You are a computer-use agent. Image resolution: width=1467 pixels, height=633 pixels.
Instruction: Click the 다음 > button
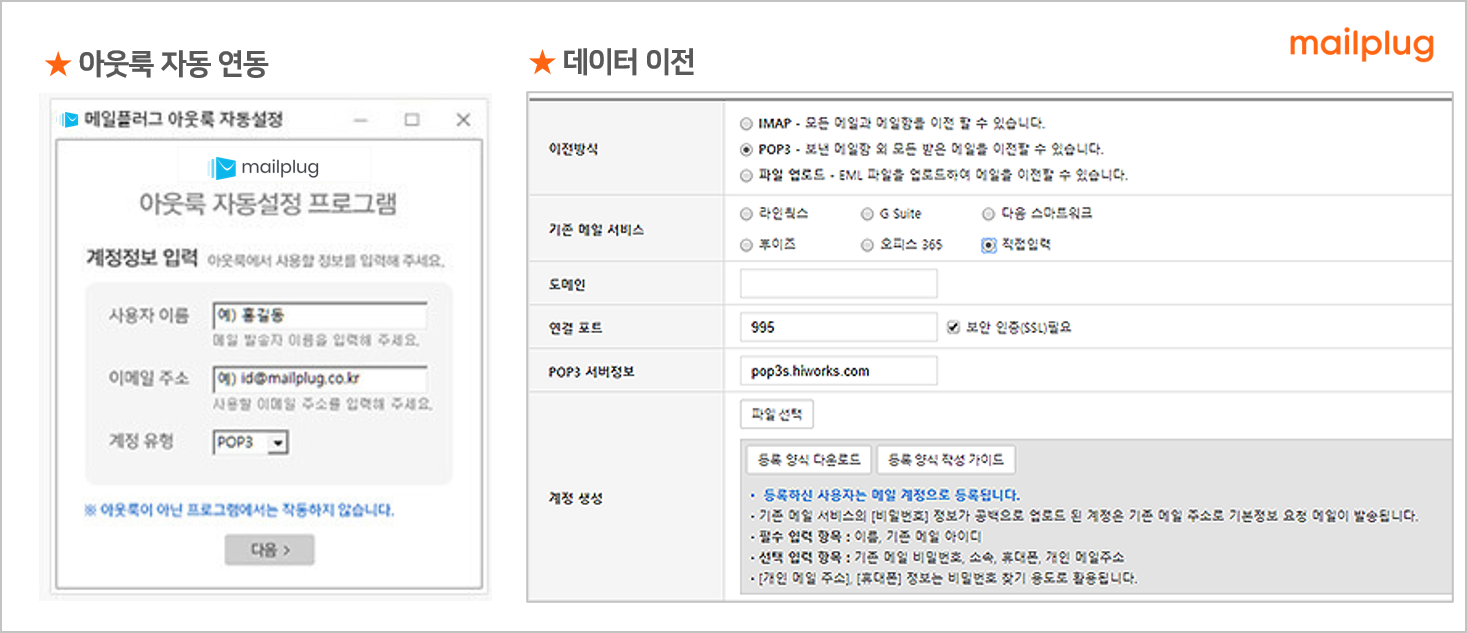[x=269, y=549]
